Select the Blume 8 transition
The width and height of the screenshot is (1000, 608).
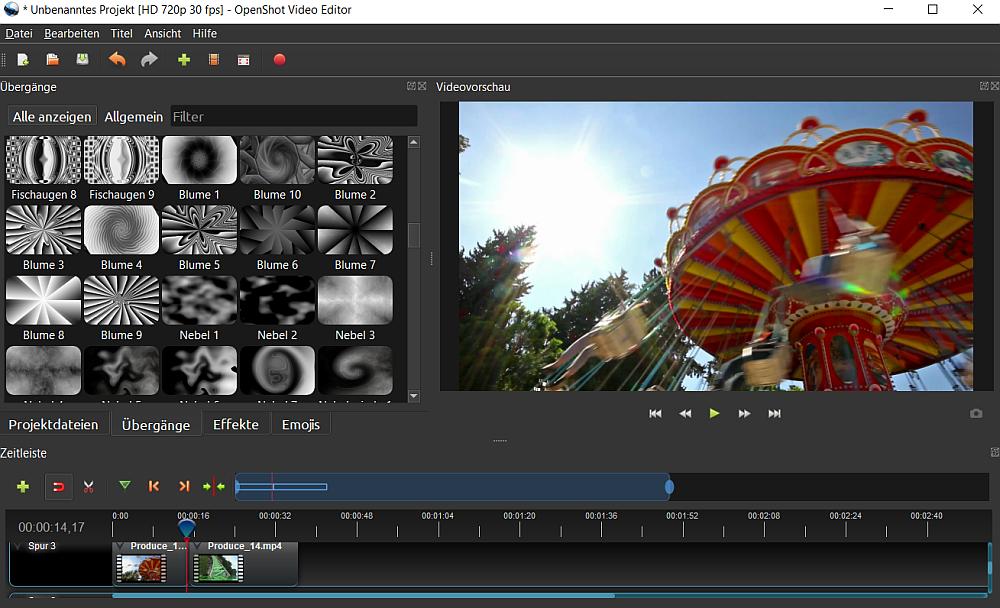(x=43, y=309)
